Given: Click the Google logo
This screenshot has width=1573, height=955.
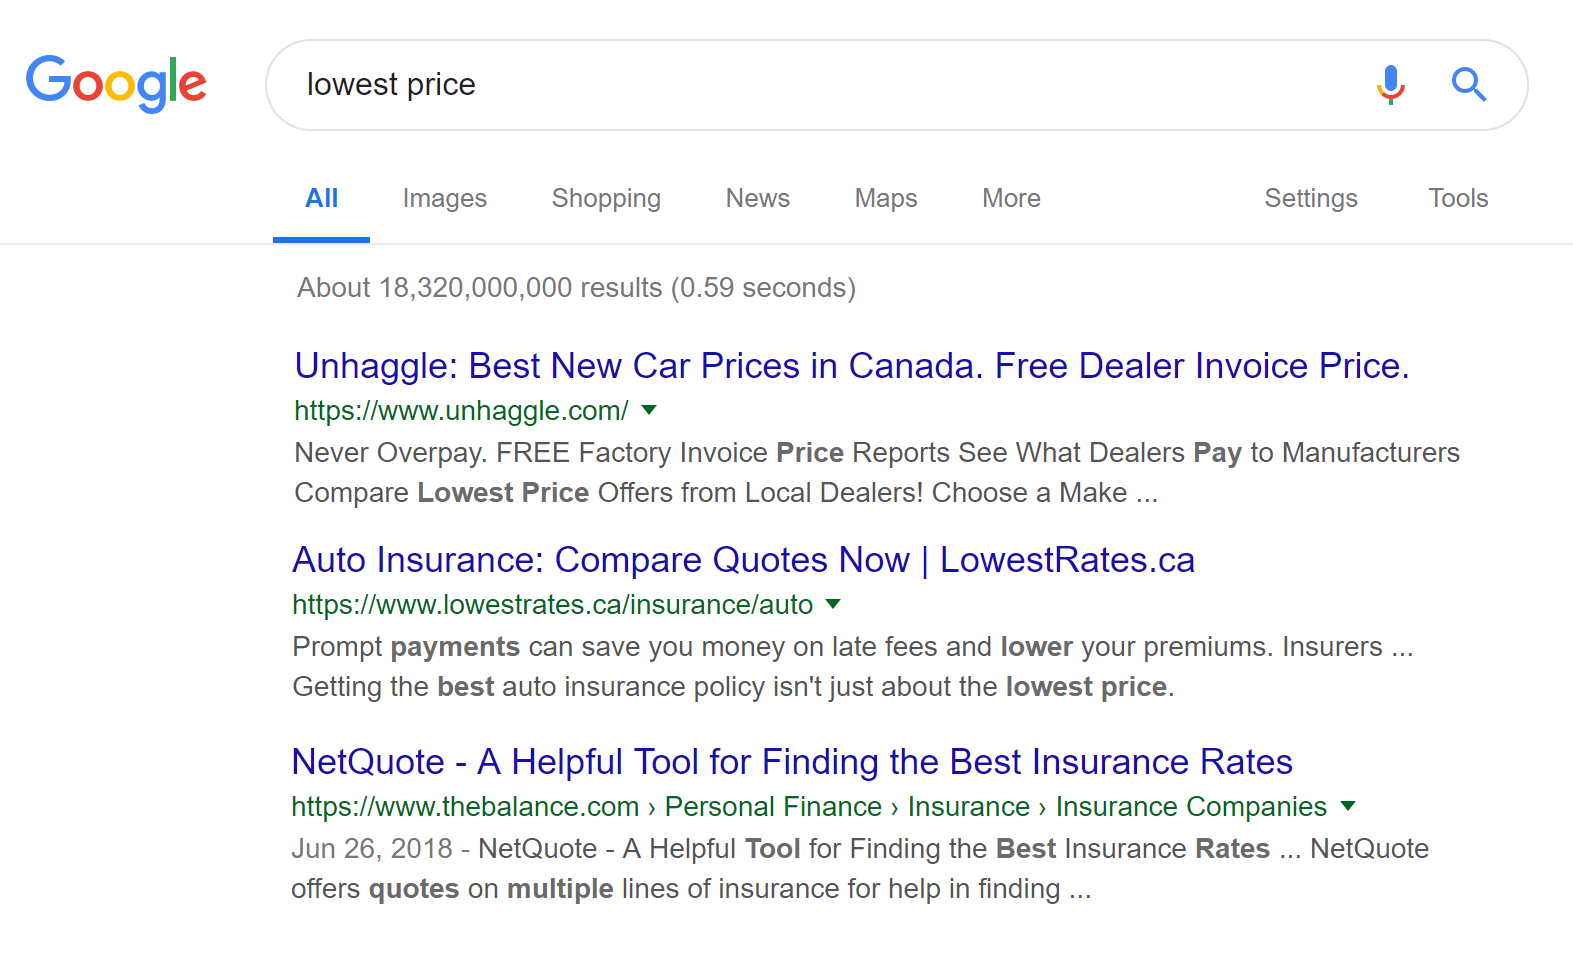Looking at the screenshot, I should [x=116, y=84].
